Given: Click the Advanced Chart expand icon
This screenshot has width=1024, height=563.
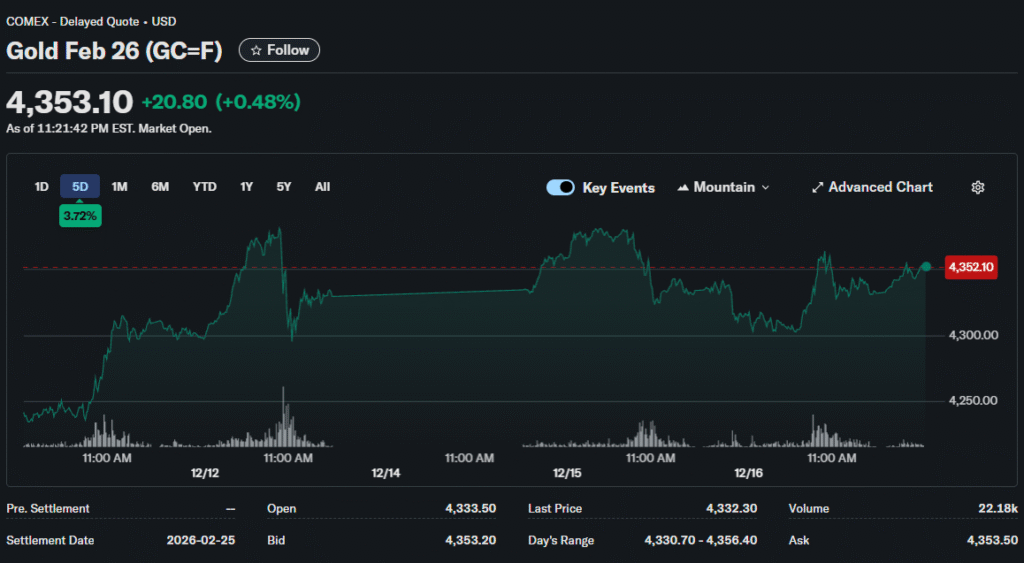Looking at the screenshot, I should coord(817,187).
